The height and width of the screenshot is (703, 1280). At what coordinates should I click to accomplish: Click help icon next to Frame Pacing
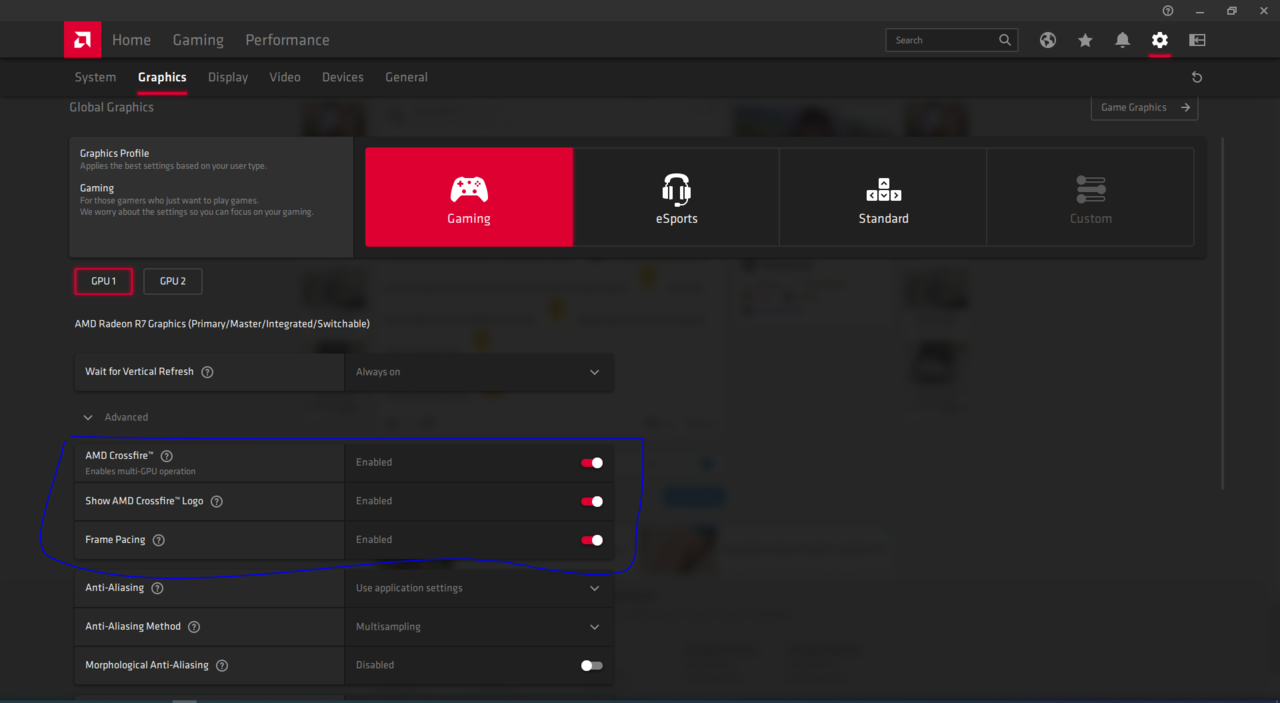(159, 540)
